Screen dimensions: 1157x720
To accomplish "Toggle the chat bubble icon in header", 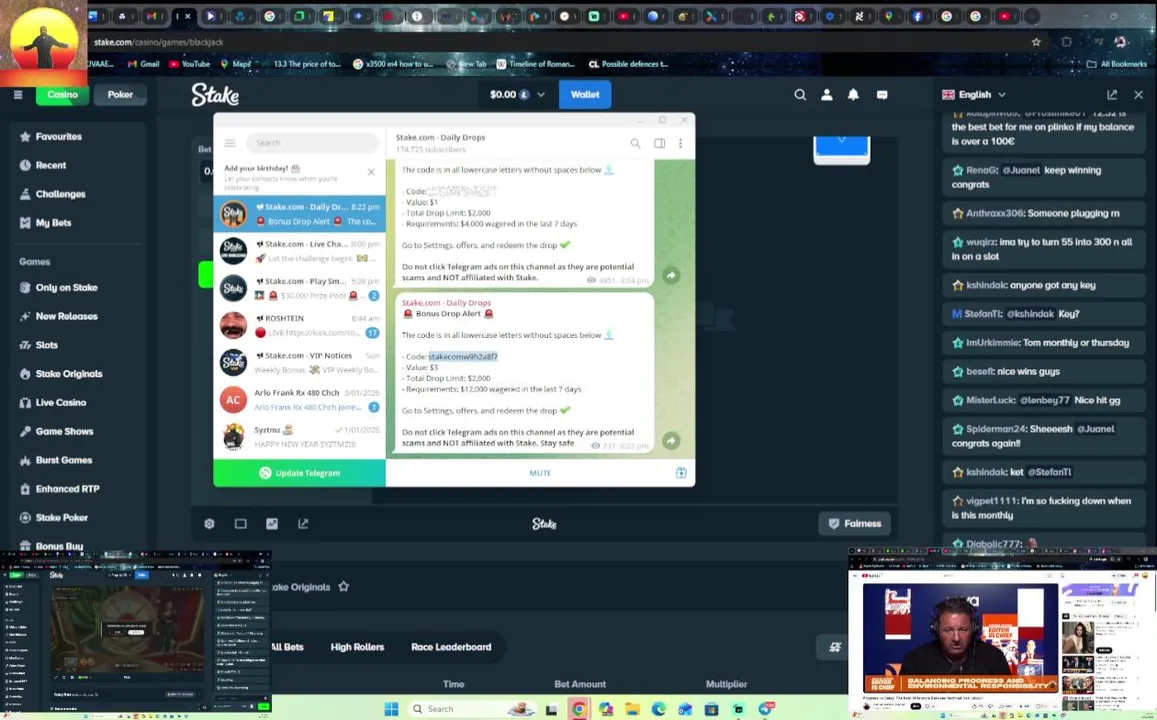I will coord(882,94).
